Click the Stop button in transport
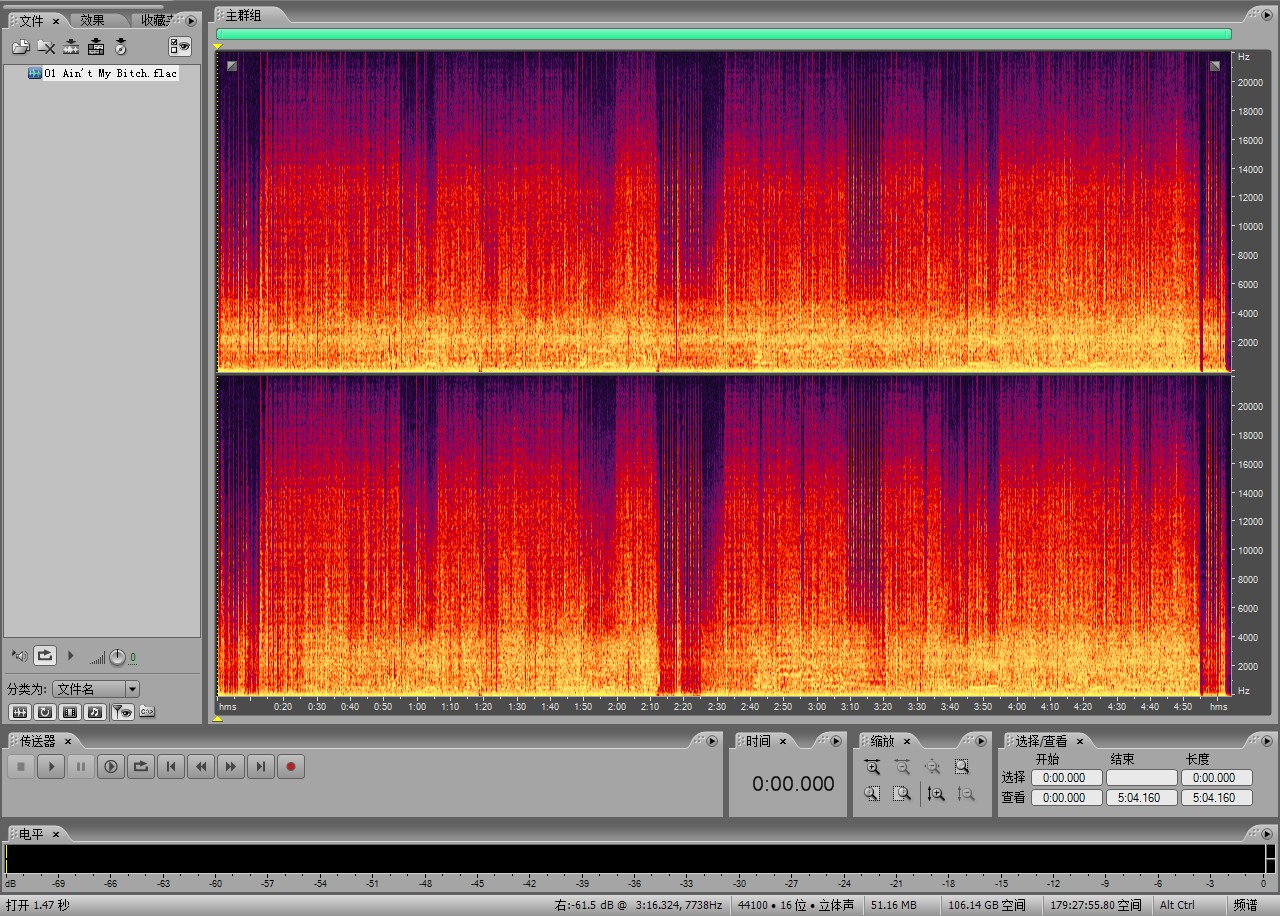 coord(21,767)
